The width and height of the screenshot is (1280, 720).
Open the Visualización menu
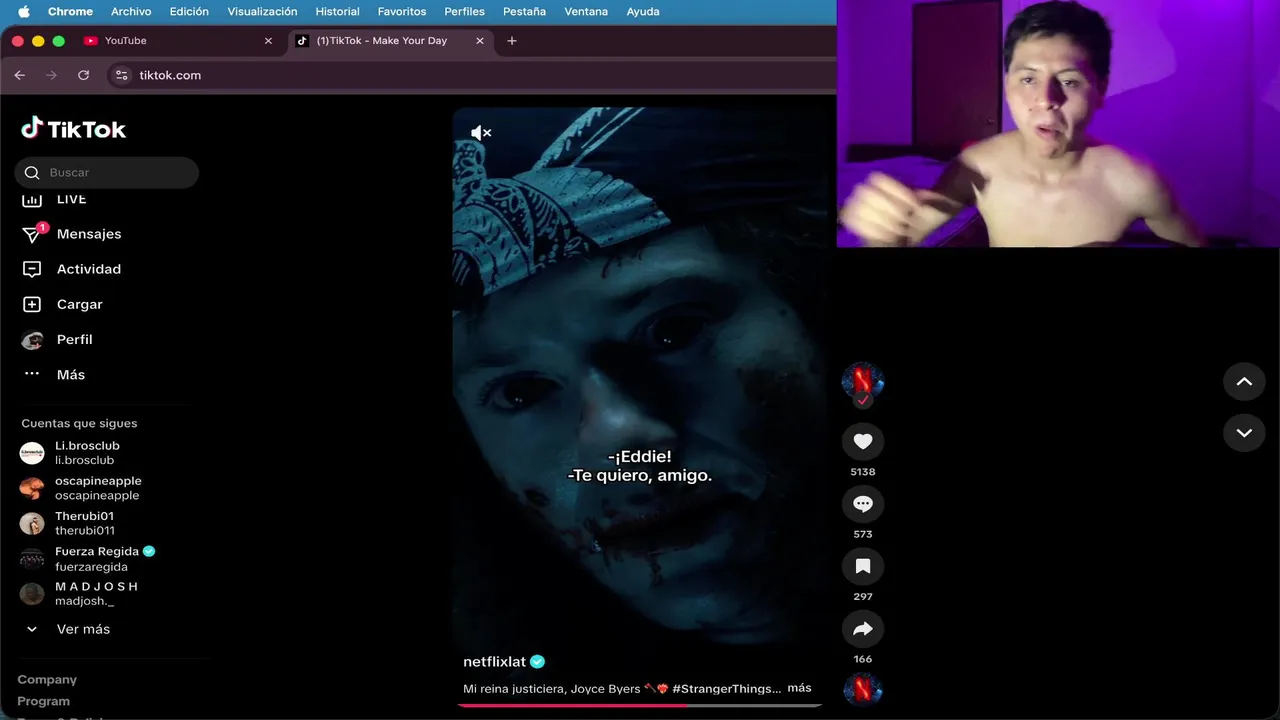pos(262,12)
